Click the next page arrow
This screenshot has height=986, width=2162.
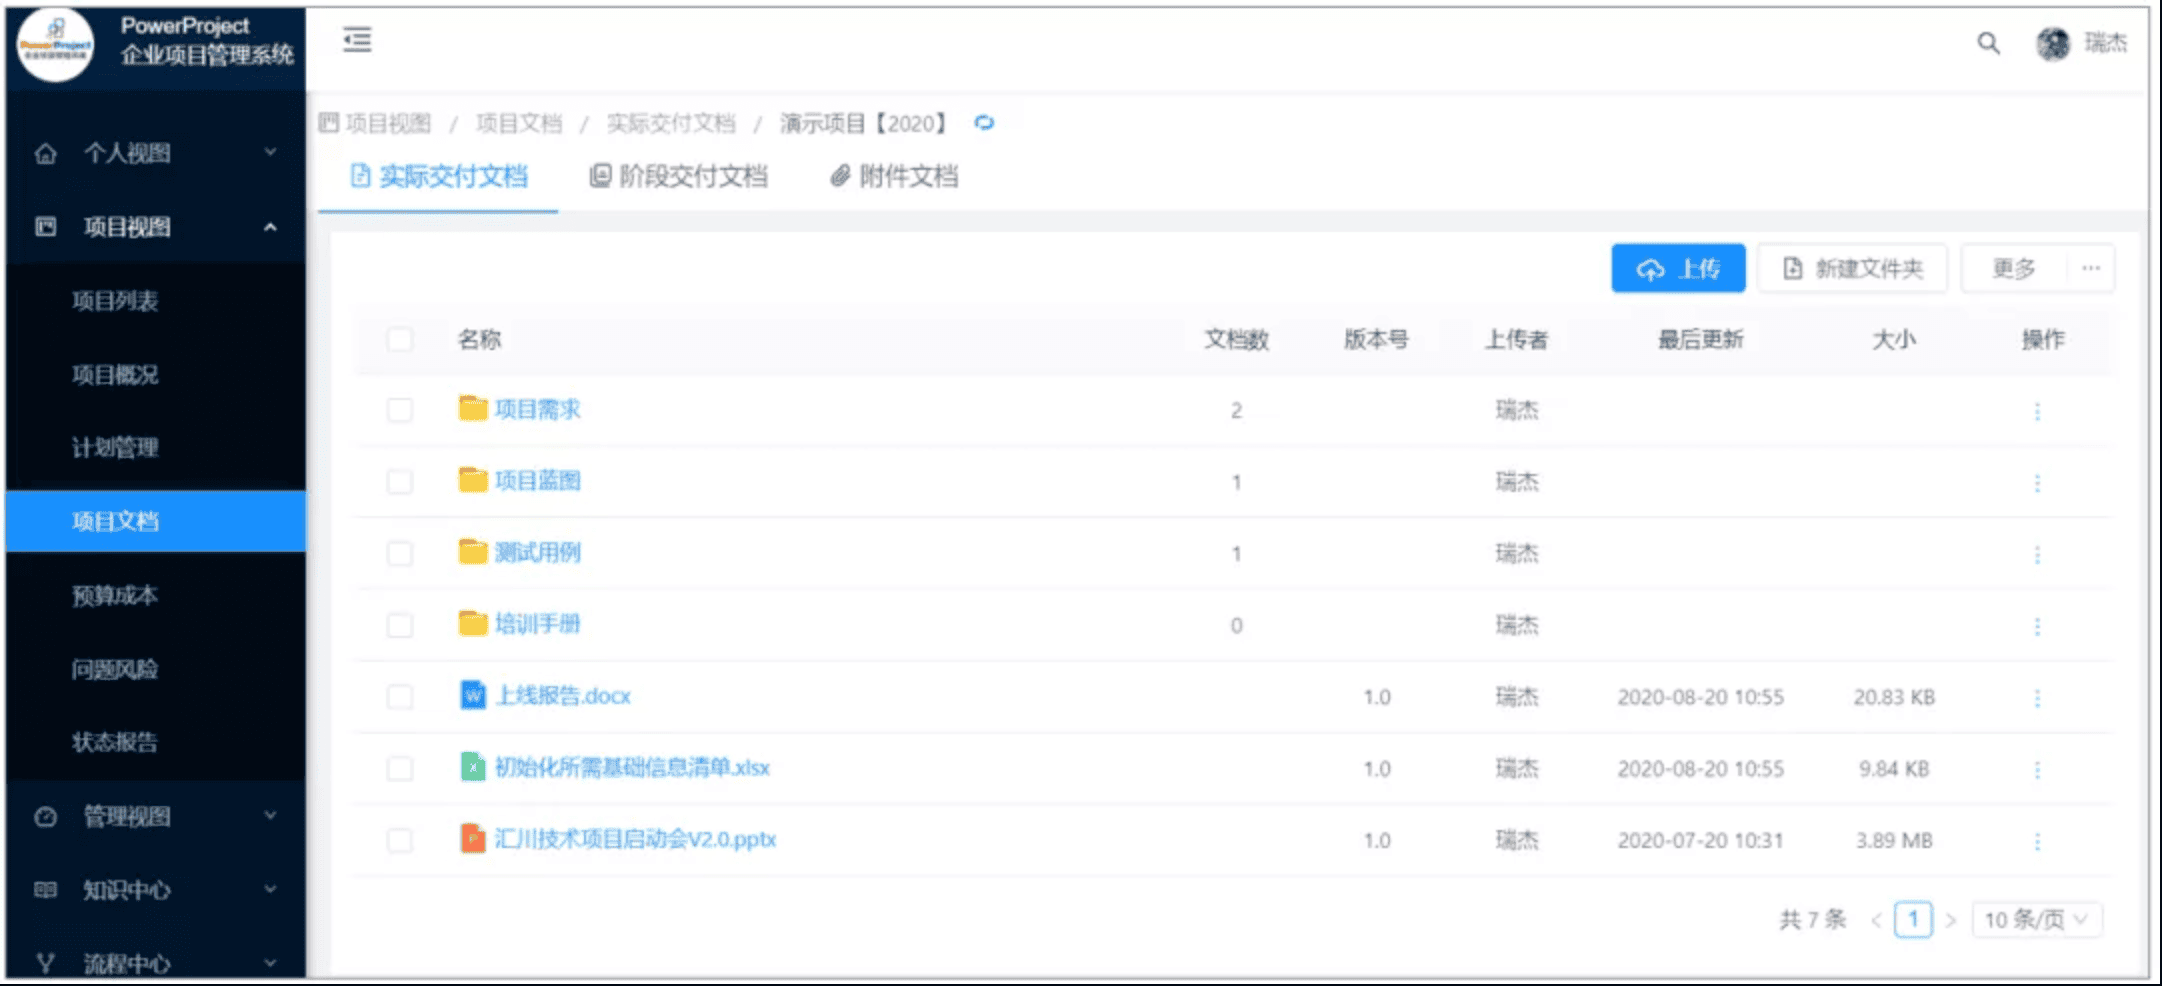pos(1950,920)
